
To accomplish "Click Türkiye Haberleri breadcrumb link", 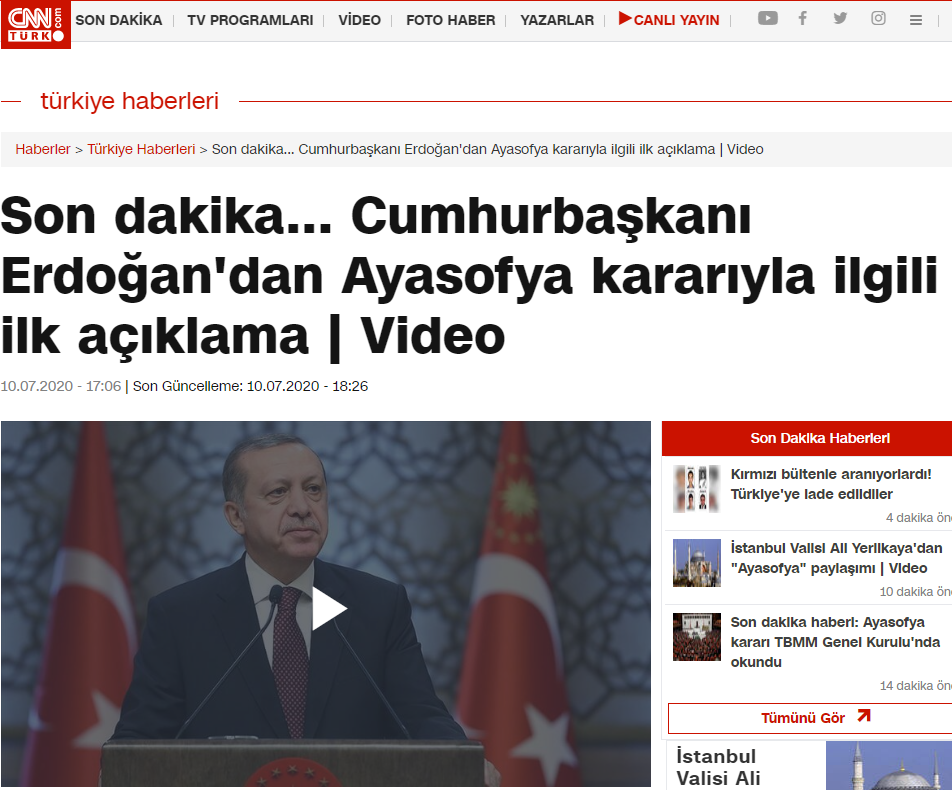I will tap(141, 149).
